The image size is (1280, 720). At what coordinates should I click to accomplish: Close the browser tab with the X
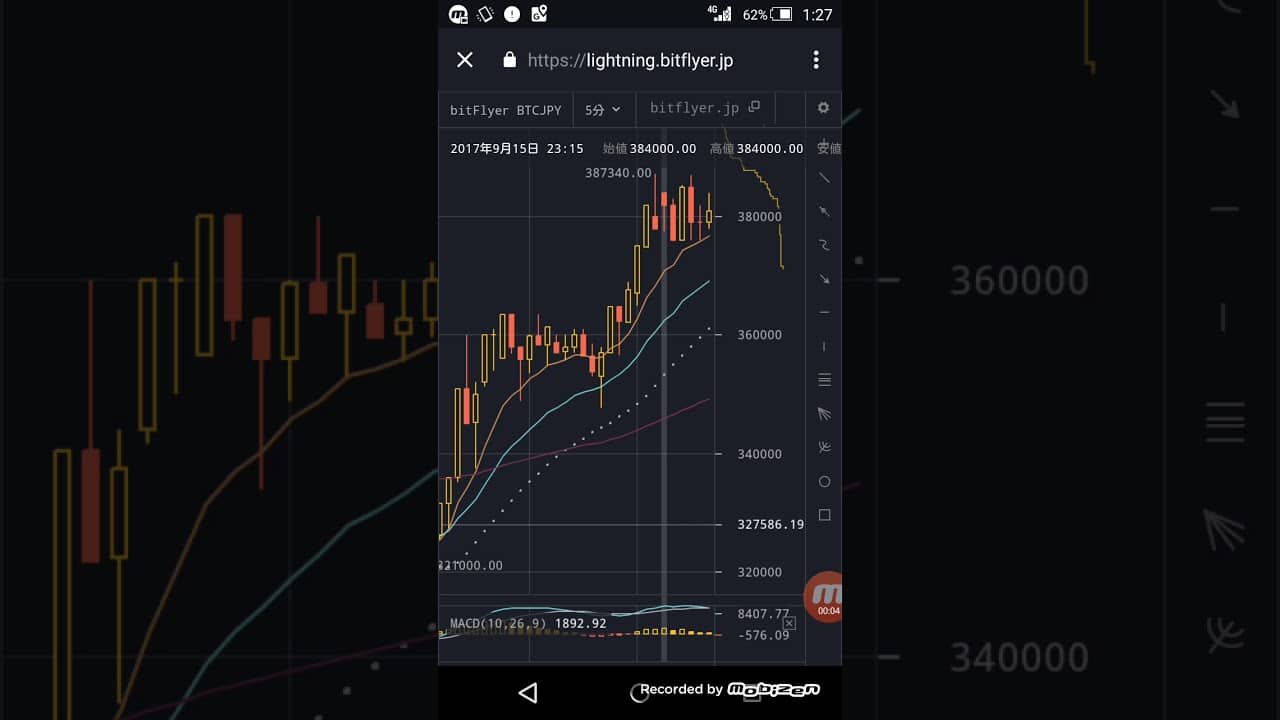[465, 60]
